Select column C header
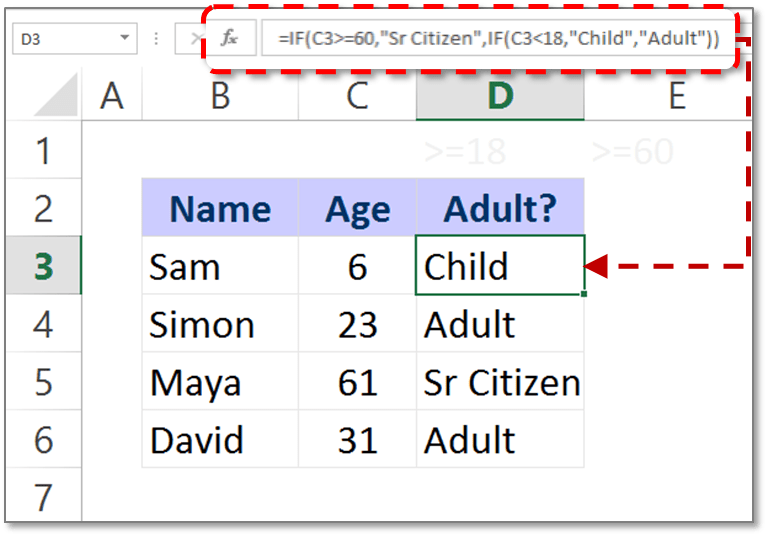The height and width of the screenshot is (536, 767). pyautogui.click(x=357, y=95)
